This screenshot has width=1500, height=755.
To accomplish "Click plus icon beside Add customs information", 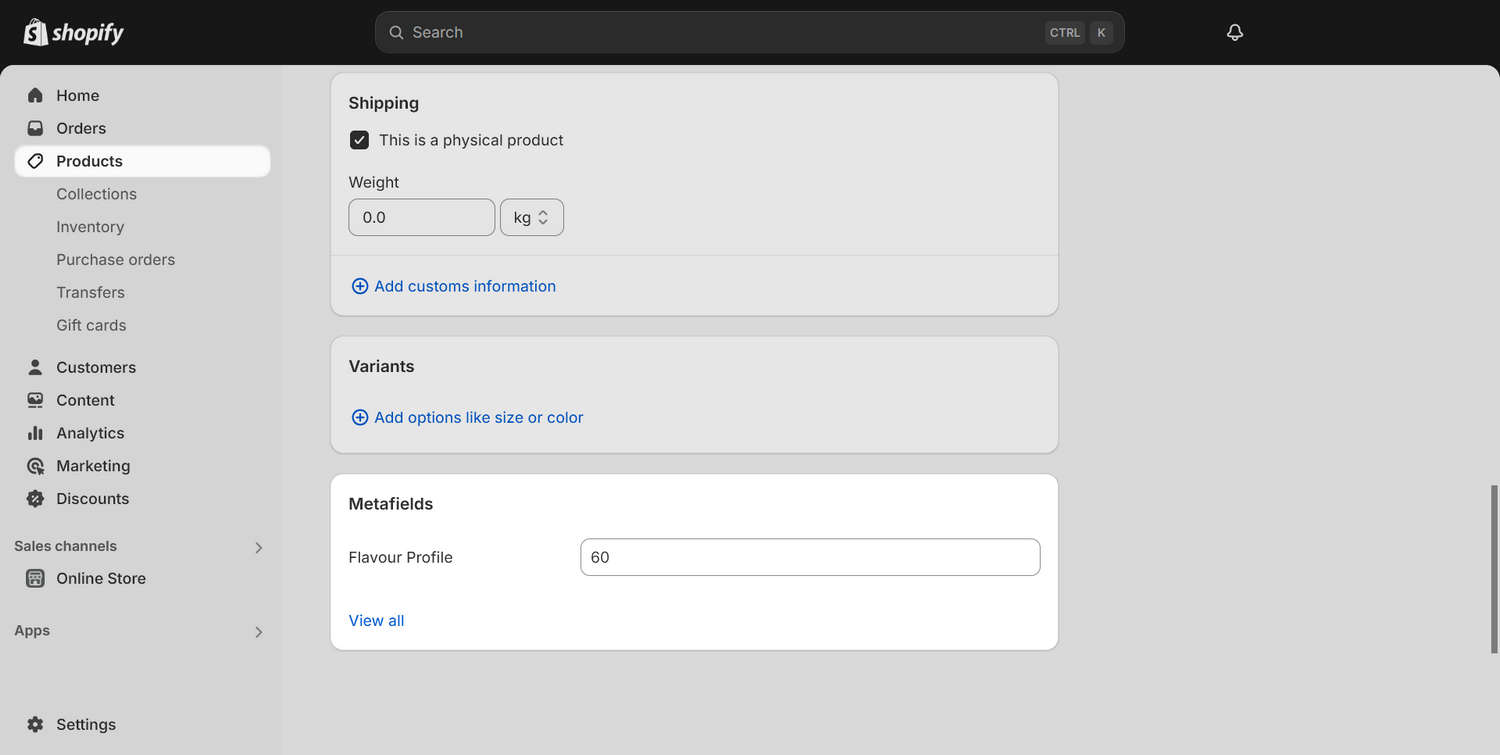I will pyautogui.click(x=360, y=286).
